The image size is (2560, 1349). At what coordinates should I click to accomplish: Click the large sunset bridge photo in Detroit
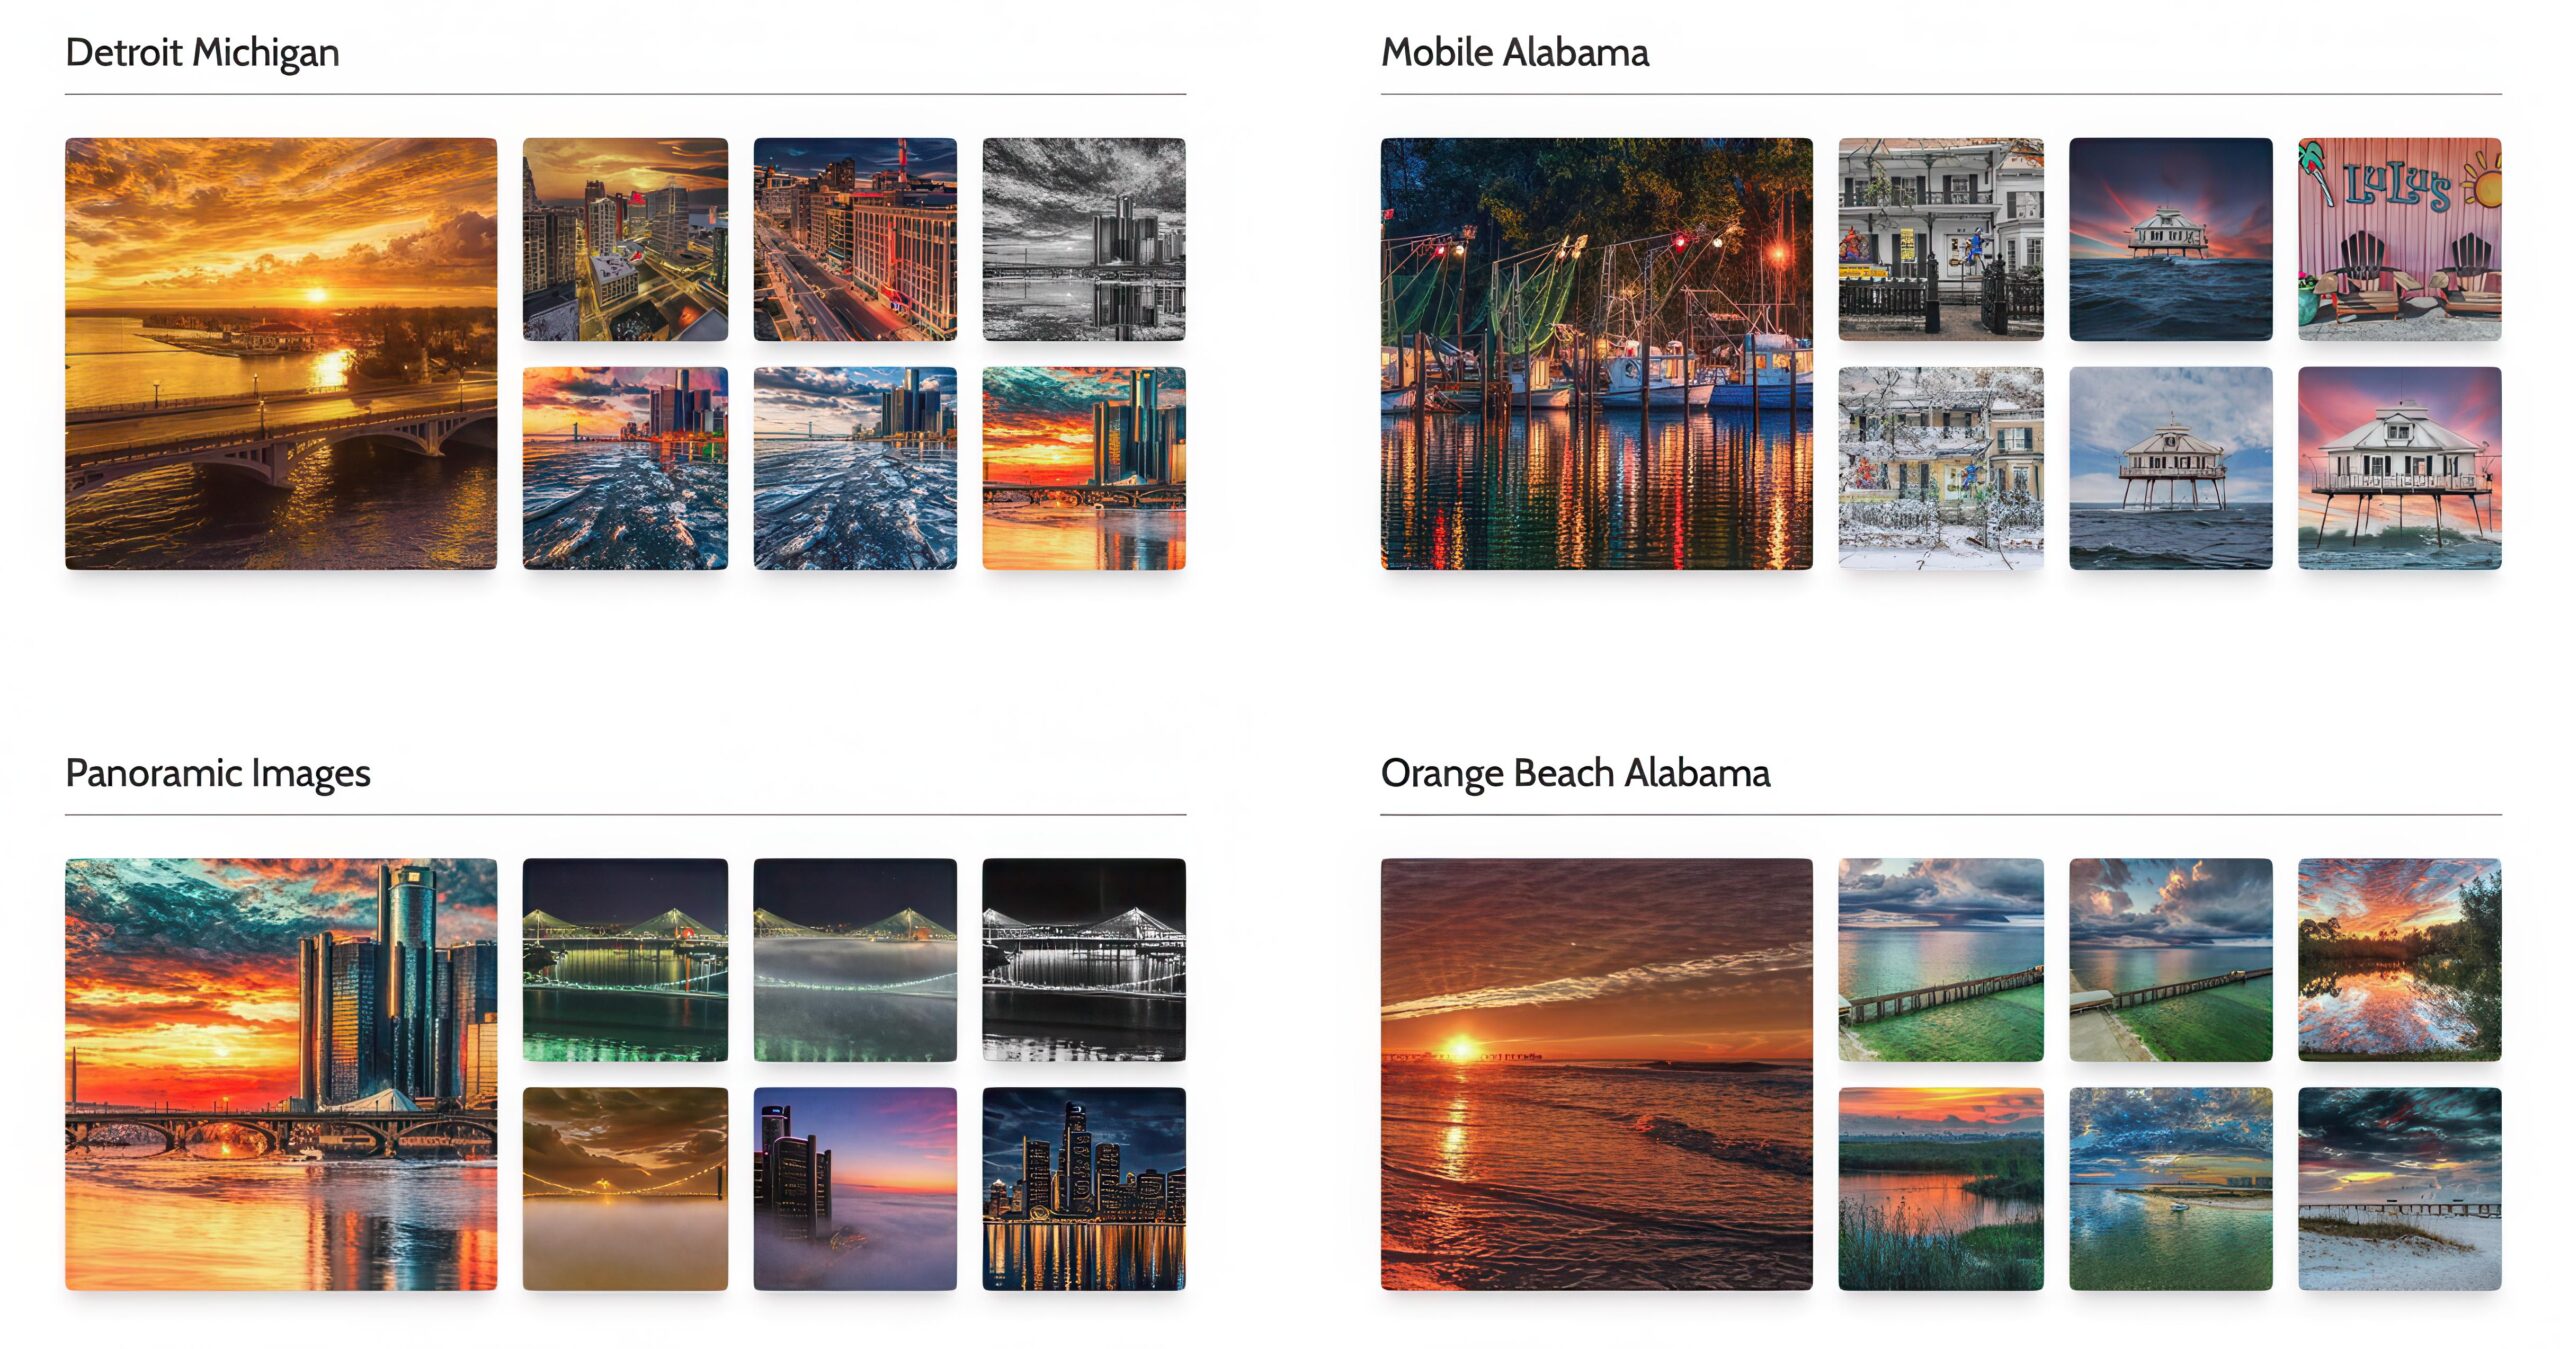pos(281,354)
